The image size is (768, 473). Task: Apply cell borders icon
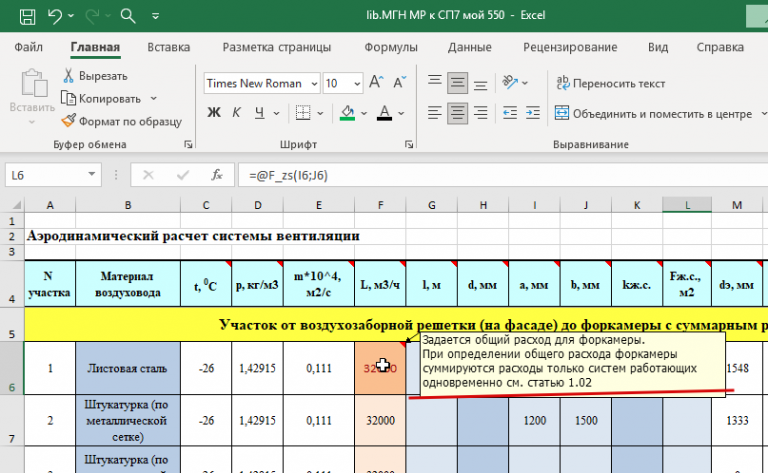[303, 113]
